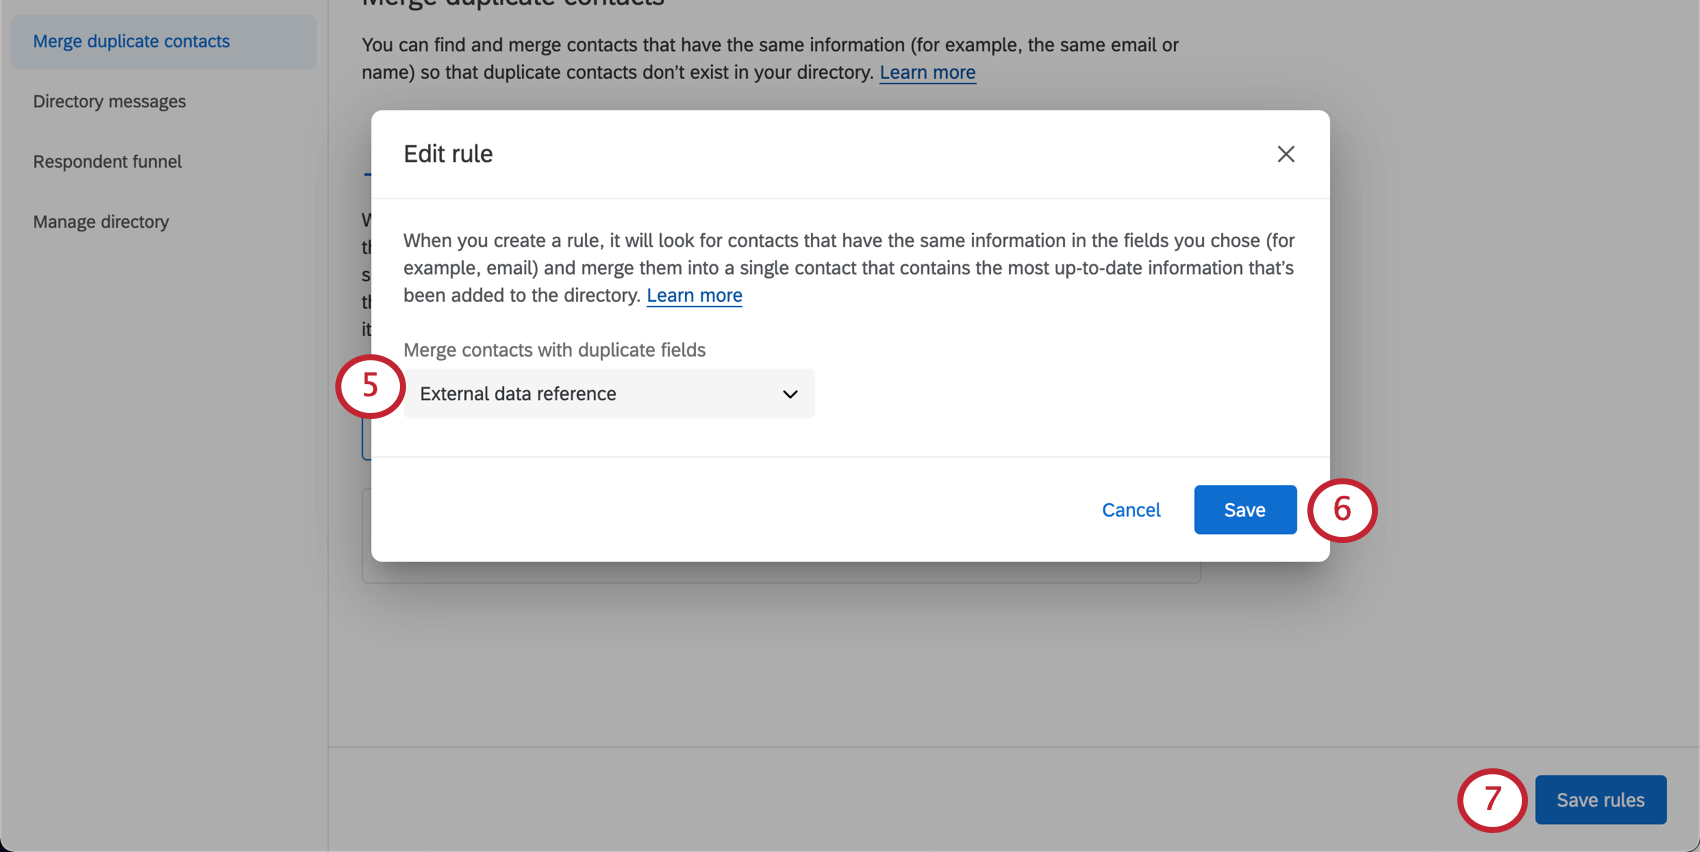Cancel the rule edit
Viewport: 1700px width, 852px height.
1131,510
